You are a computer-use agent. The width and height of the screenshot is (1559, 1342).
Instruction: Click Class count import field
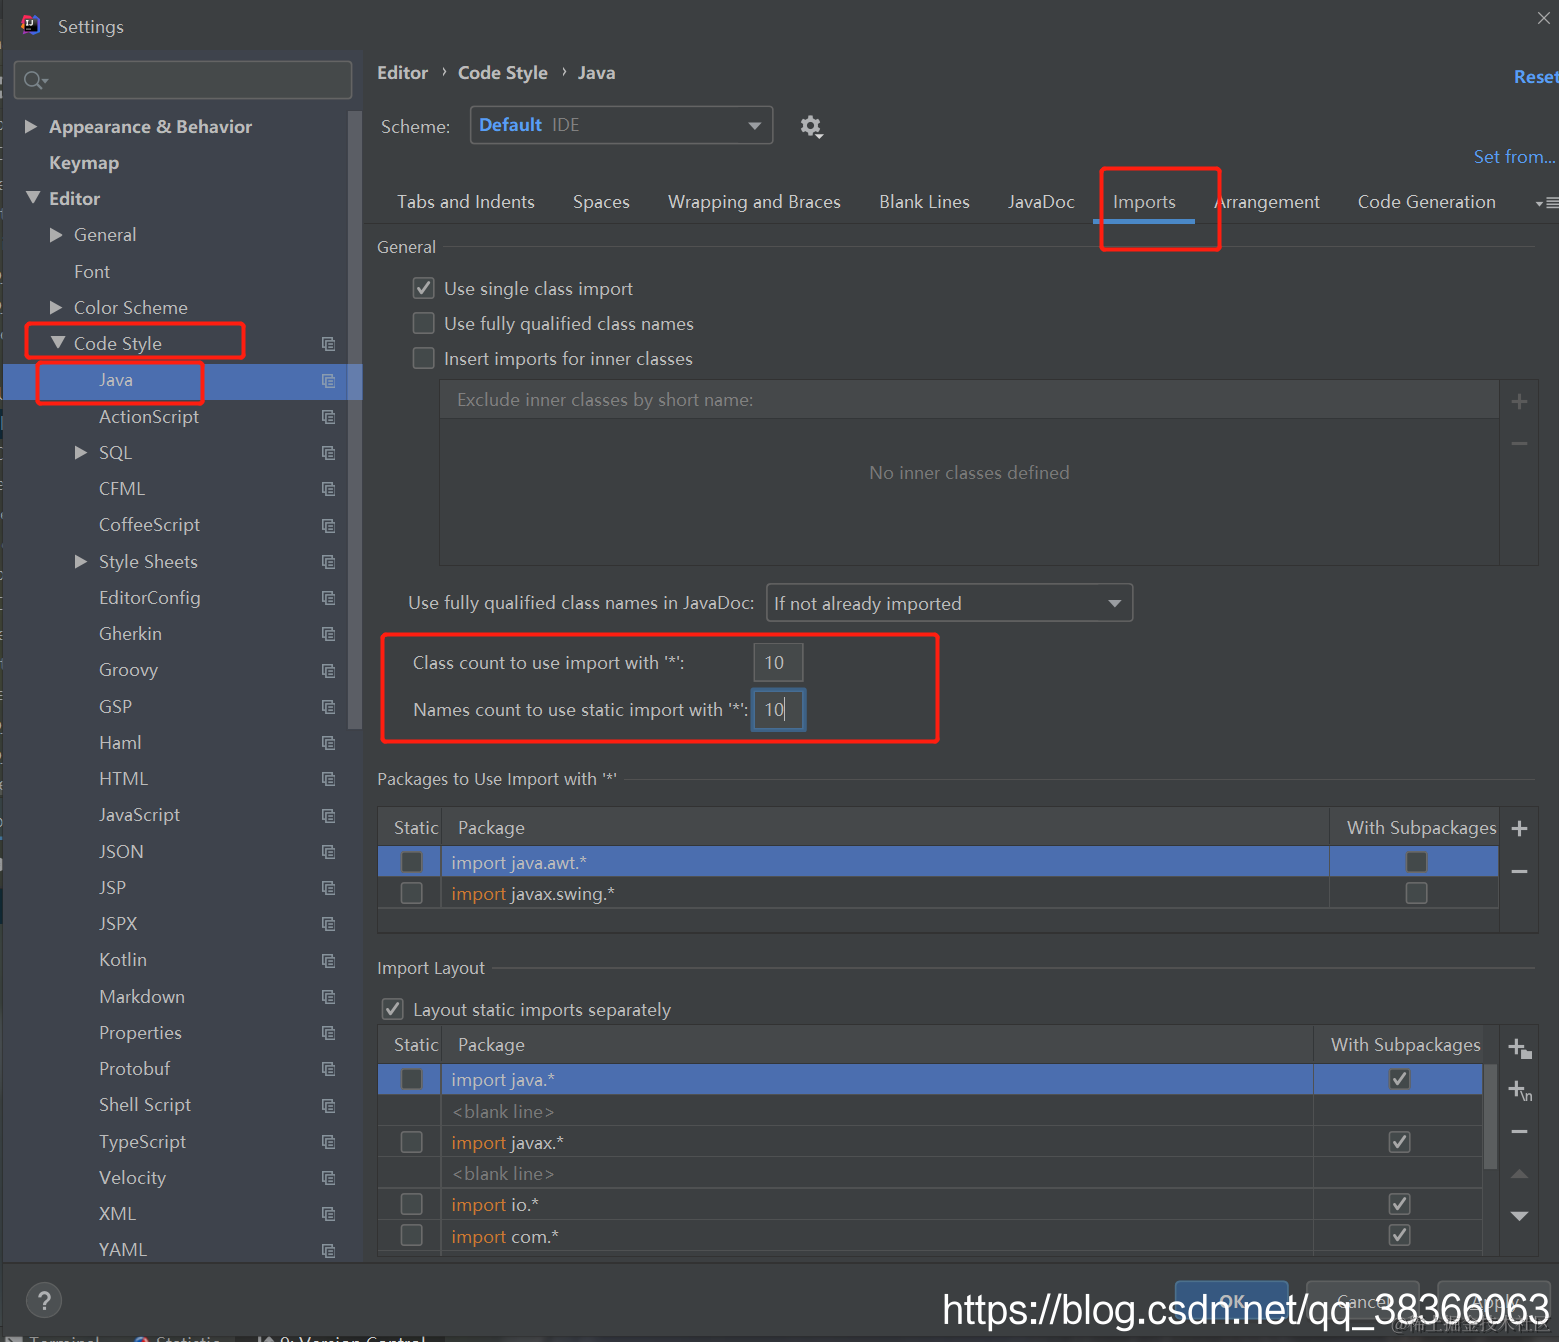point(778,662)
